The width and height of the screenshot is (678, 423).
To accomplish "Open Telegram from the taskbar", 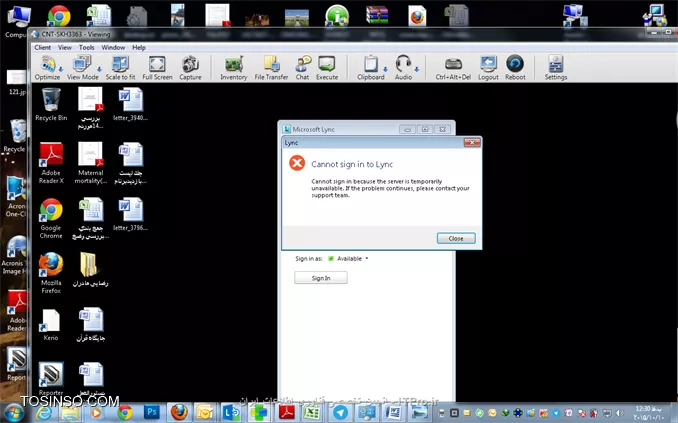I will tap(340, 412).
